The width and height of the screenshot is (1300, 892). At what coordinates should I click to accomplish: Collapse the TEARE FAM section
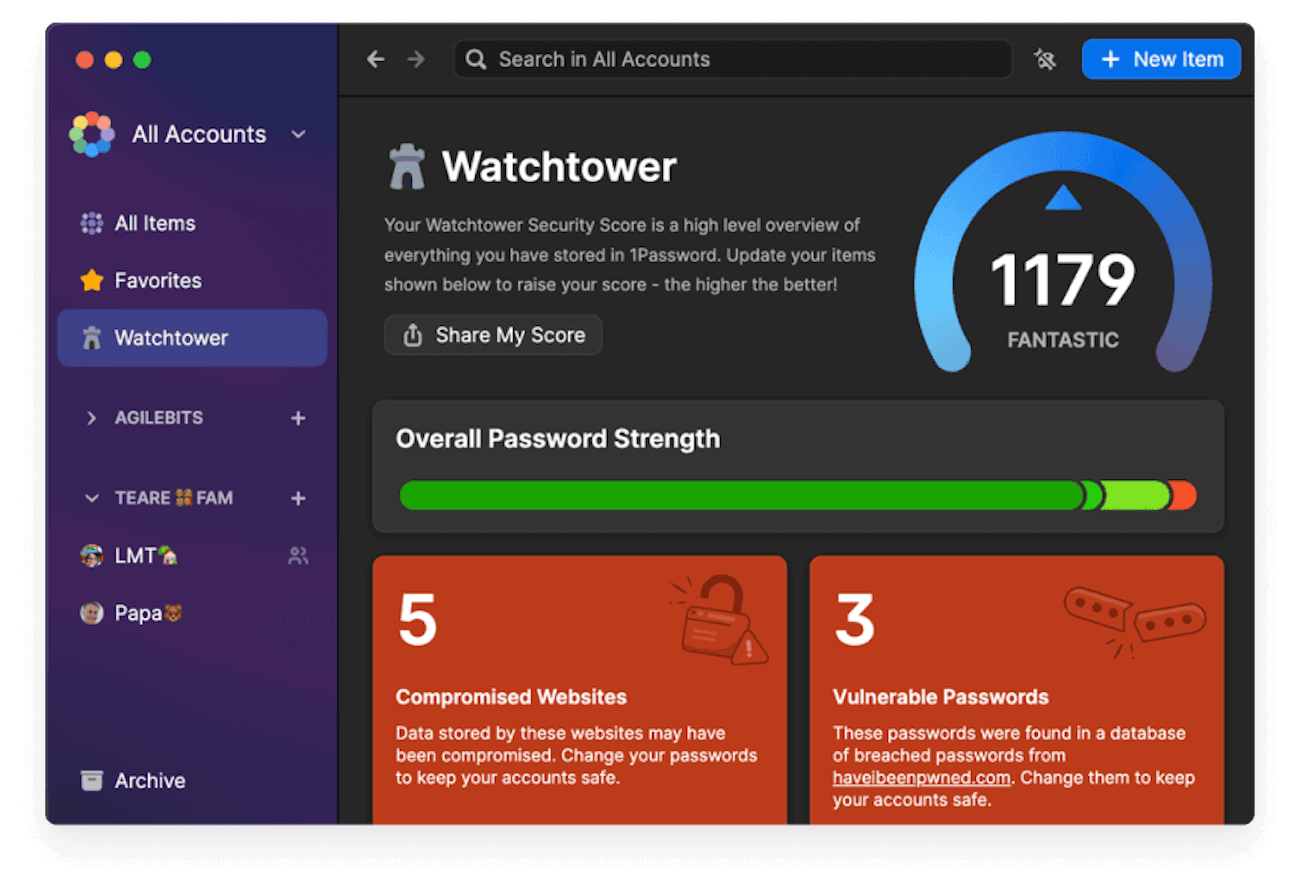point(92,498)
